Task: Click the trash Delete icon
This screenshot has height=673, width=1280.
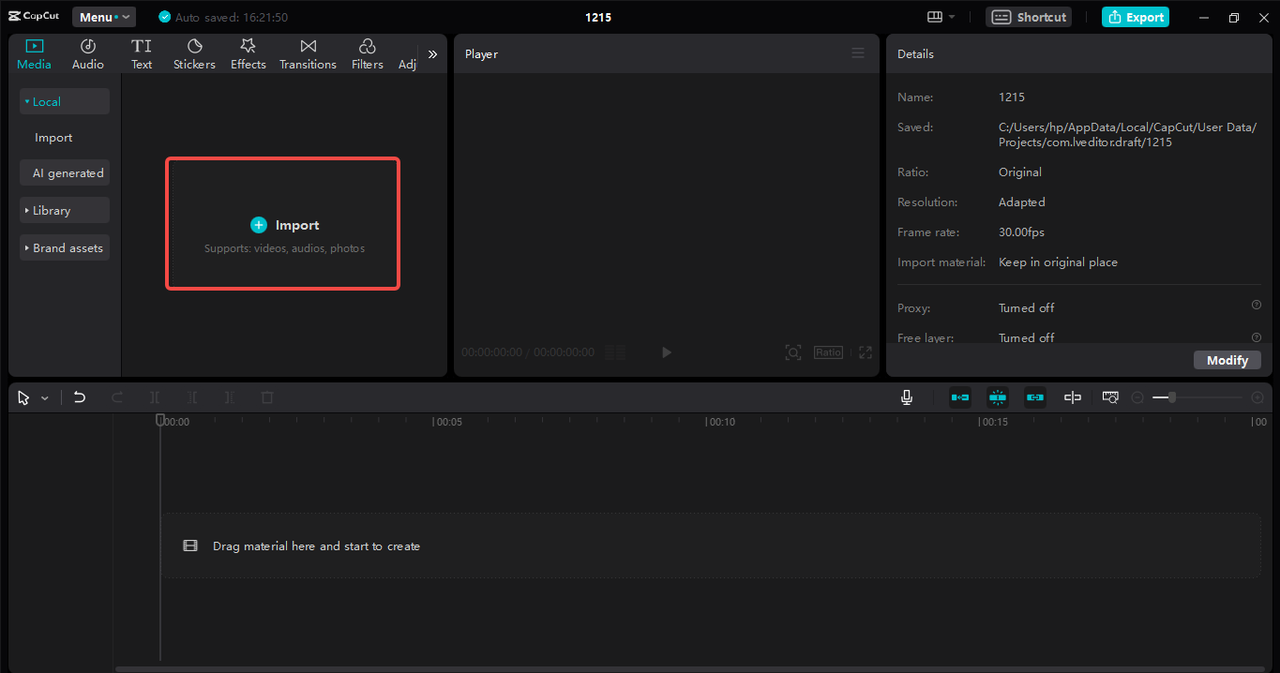Action: point(267,397)
